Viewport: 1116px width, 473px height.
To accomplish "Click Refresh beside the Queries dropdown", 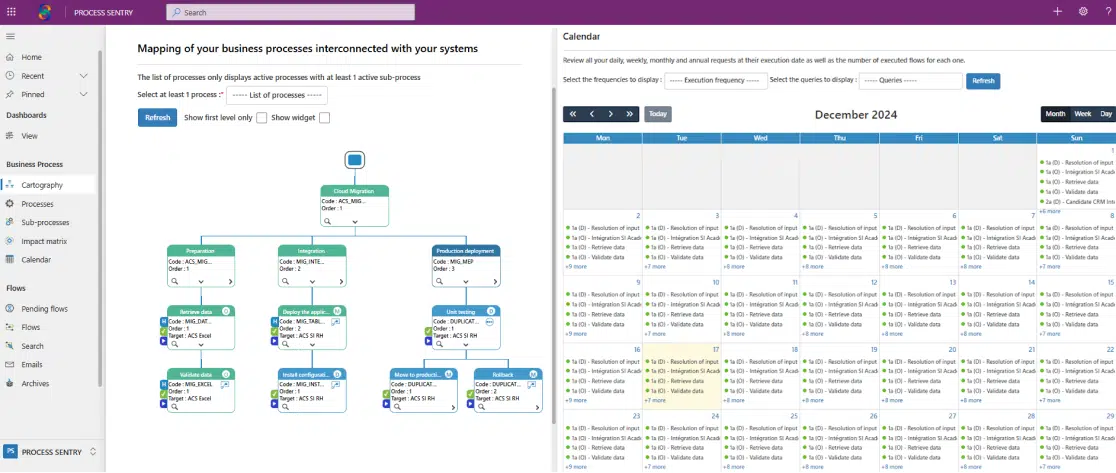I will (983, 80).
